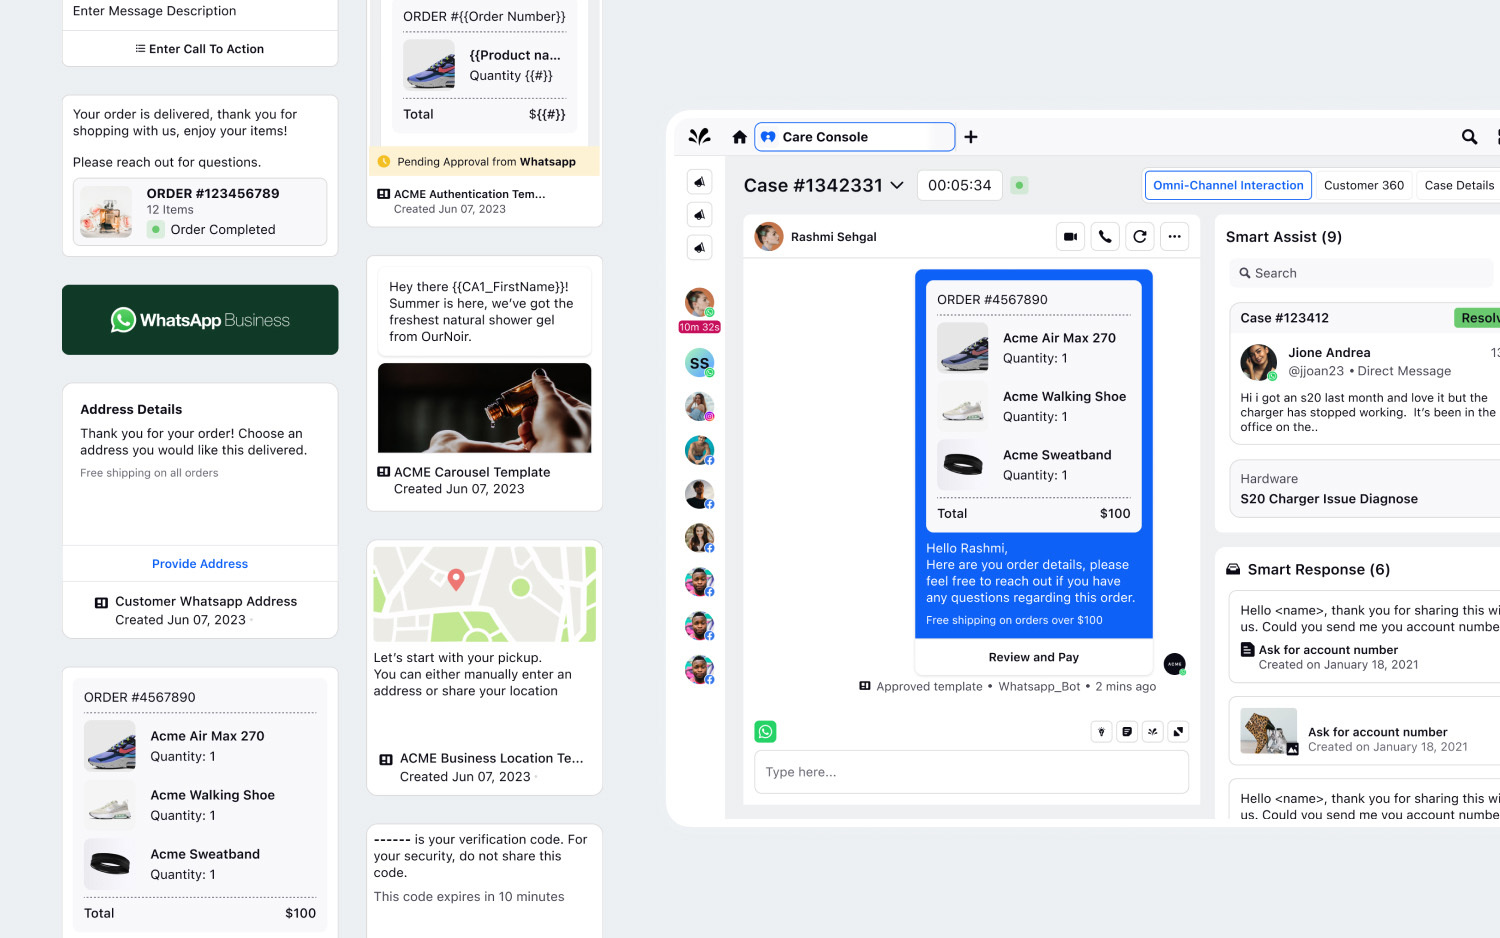
Task: Click the red location pin on the map
Action: [x=456, y=579]
